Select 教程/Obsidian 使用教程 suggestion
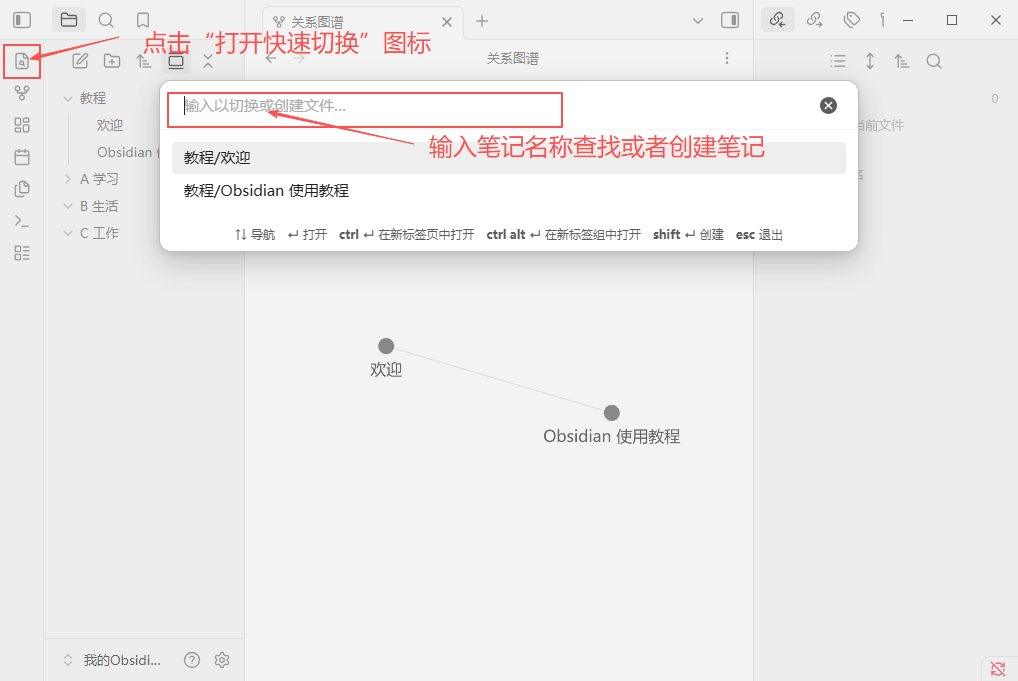Viewport: 1018px width, 681px height. (x=508, y=191)
